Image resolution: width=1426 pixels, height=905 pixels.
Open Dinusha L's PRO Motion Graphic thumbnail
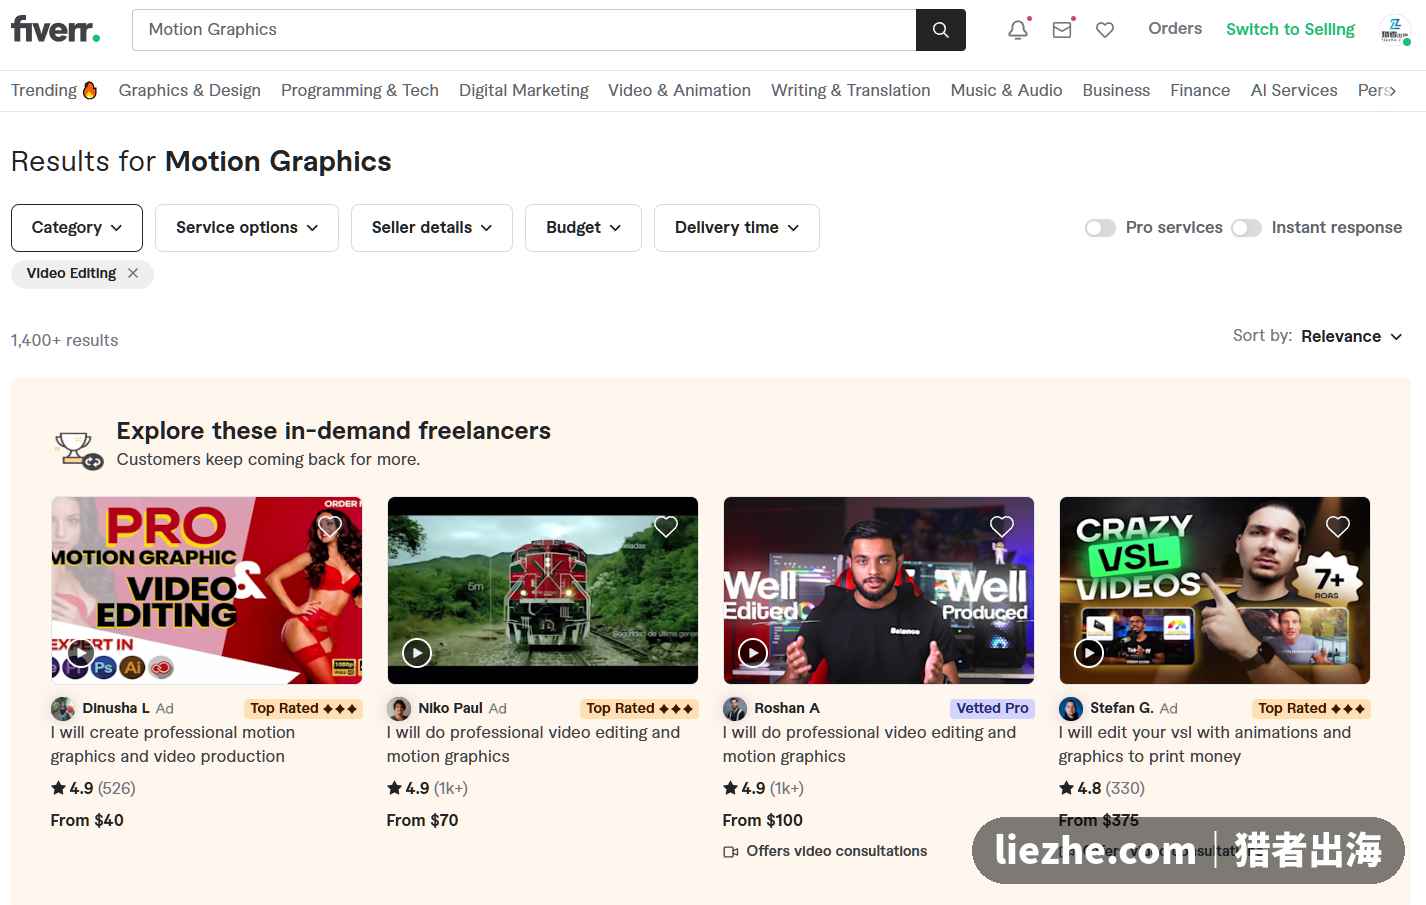point(207,590)
